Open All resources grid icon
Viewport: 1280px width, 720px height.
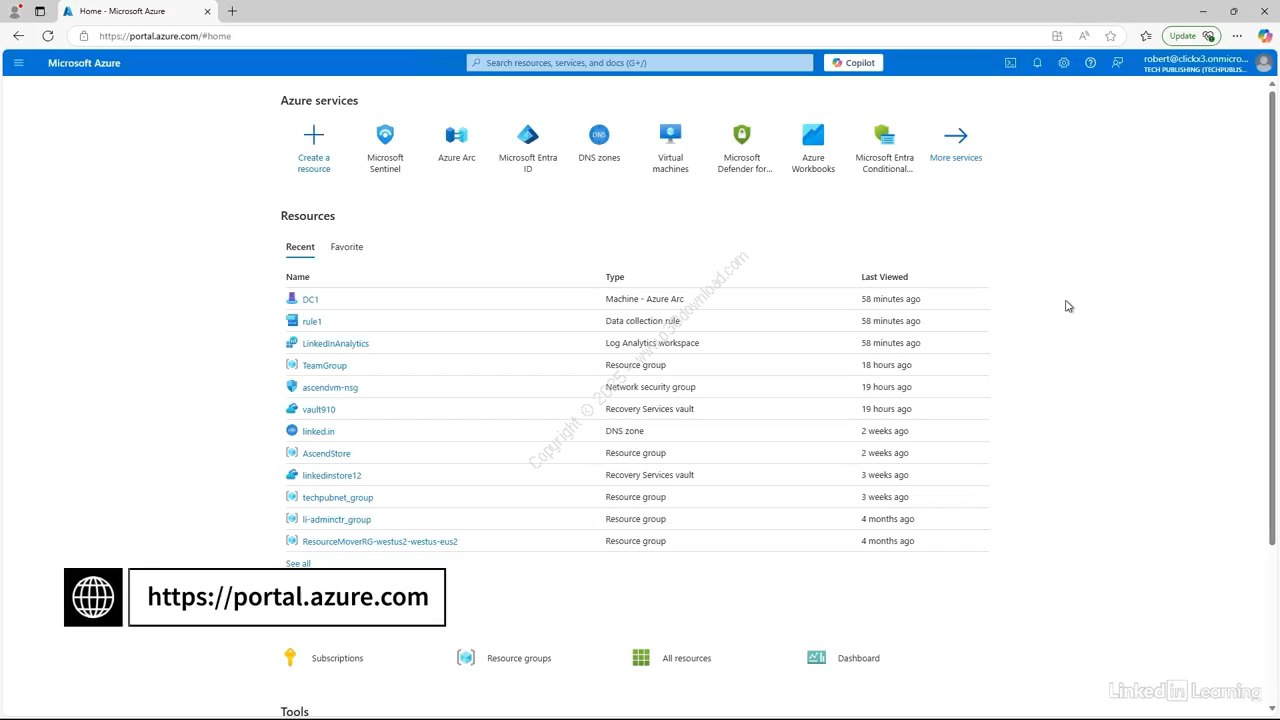(641, 657)
